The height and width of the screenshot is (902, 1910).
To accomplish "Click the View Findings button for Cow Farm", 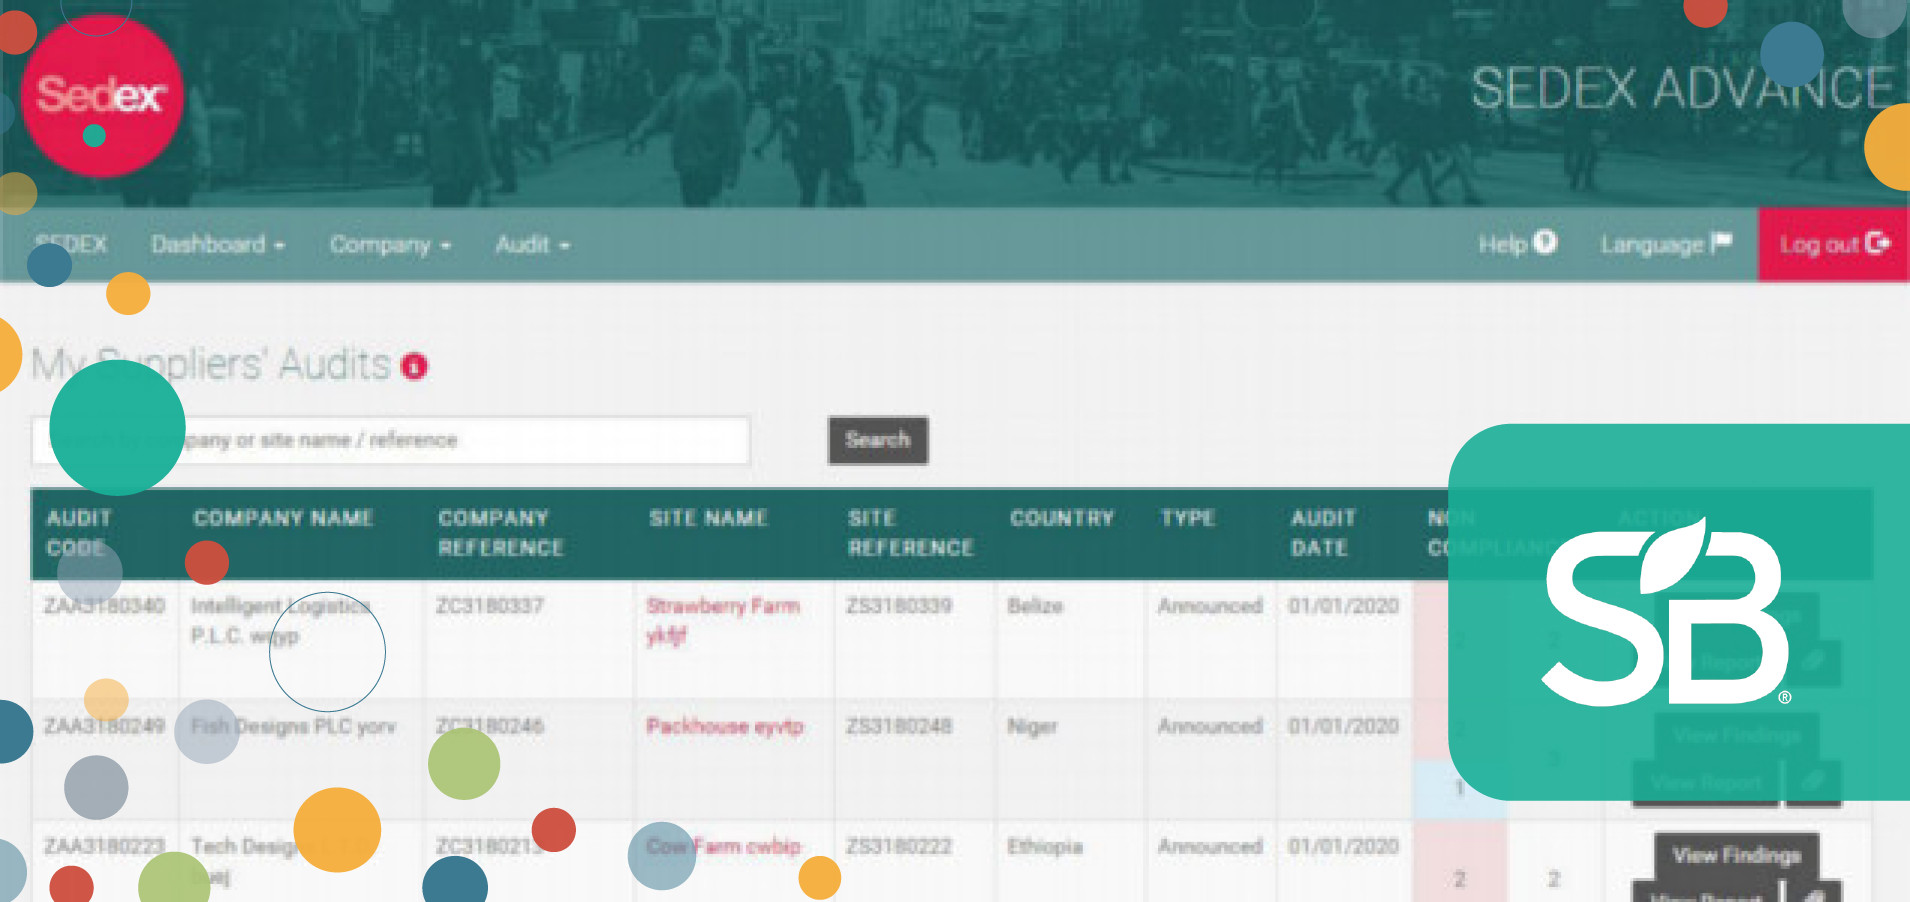I will (1737, 855).
